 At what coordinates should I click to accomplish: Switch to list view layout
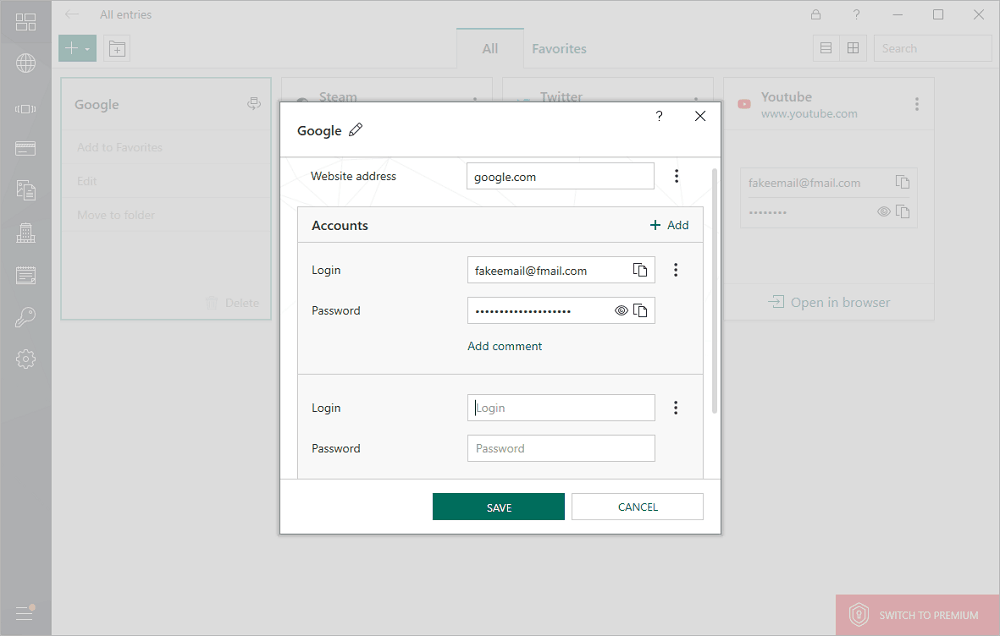coord(826,48)
